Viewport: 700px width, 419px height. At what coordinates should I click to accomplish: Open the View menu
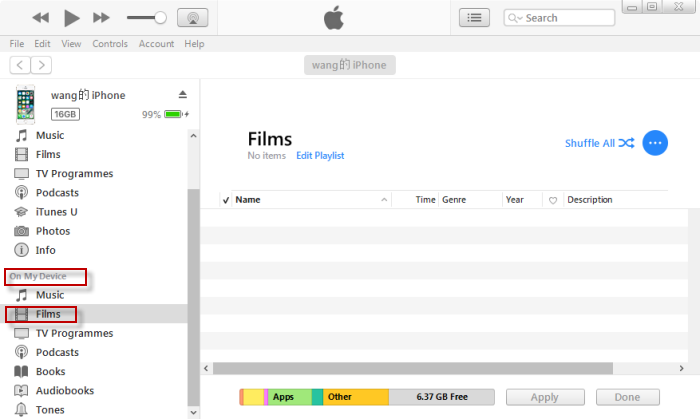tap(71, 44)
